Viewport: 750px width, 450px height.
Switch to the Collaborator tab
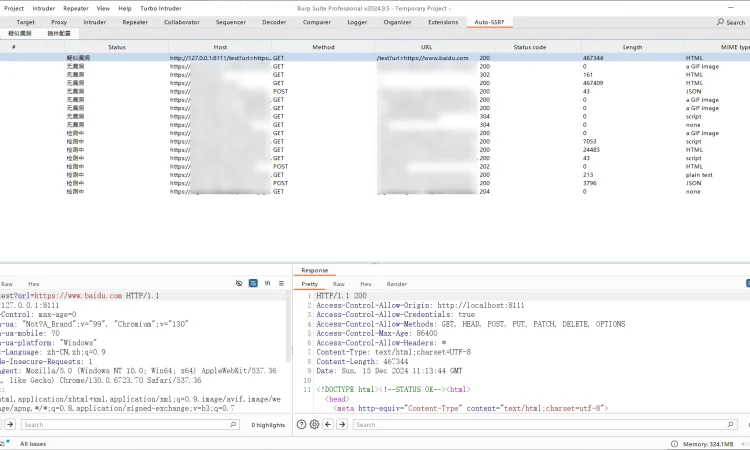pyautogui.click(x=182, y=22)
